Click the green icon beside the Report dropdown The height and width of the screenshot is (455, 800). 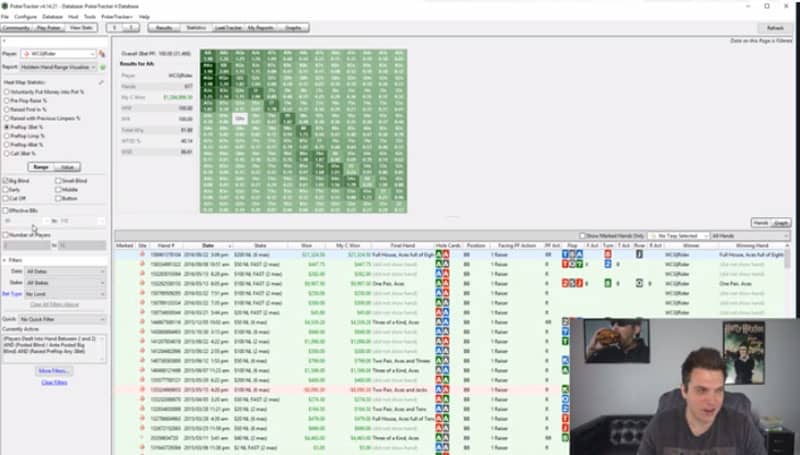(103, 67)
